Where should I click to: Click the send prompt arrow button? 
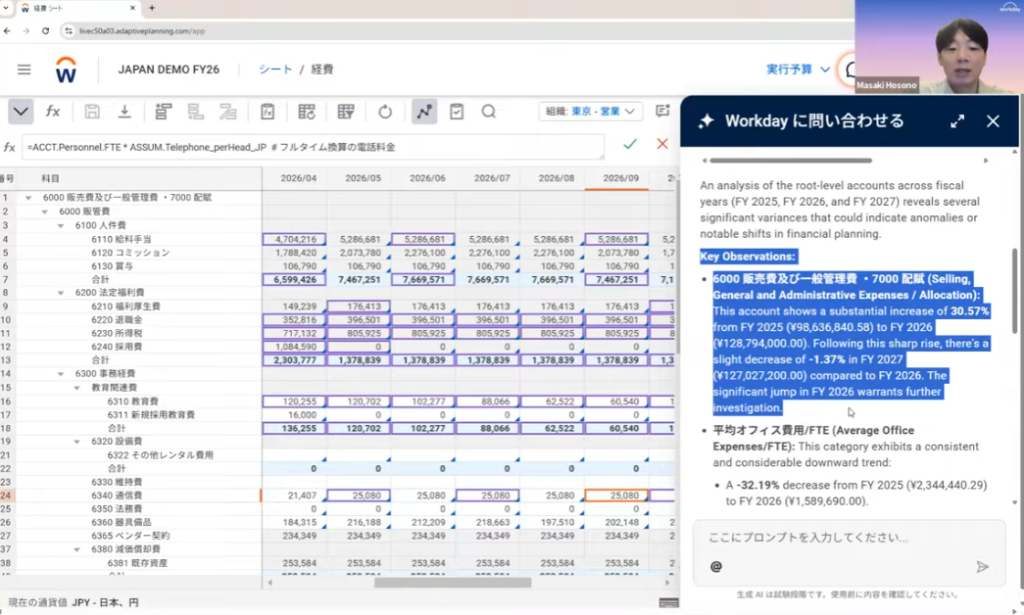coord(982,567)
